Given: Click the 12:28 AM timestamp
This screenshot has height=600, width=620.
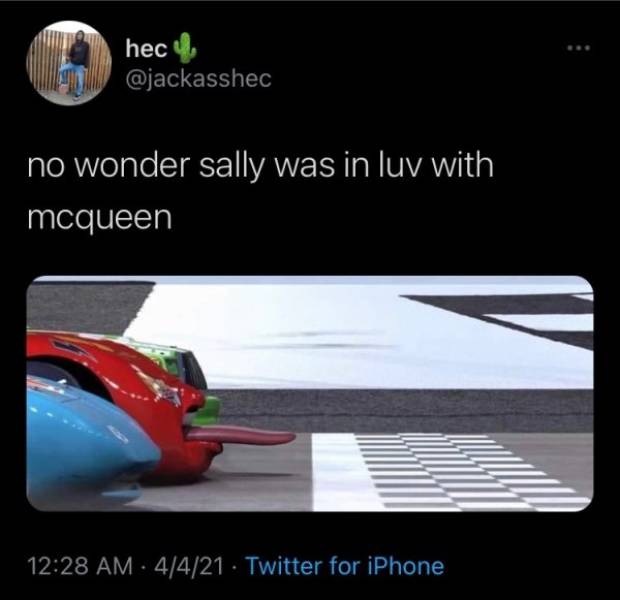Looking at the screenshot, I should [80, 566].
